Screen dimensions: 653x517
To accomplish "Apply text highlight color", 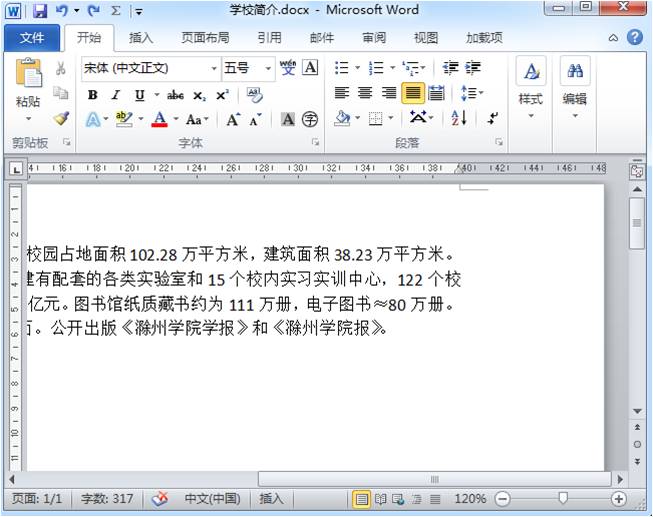I will pos(124,120).
